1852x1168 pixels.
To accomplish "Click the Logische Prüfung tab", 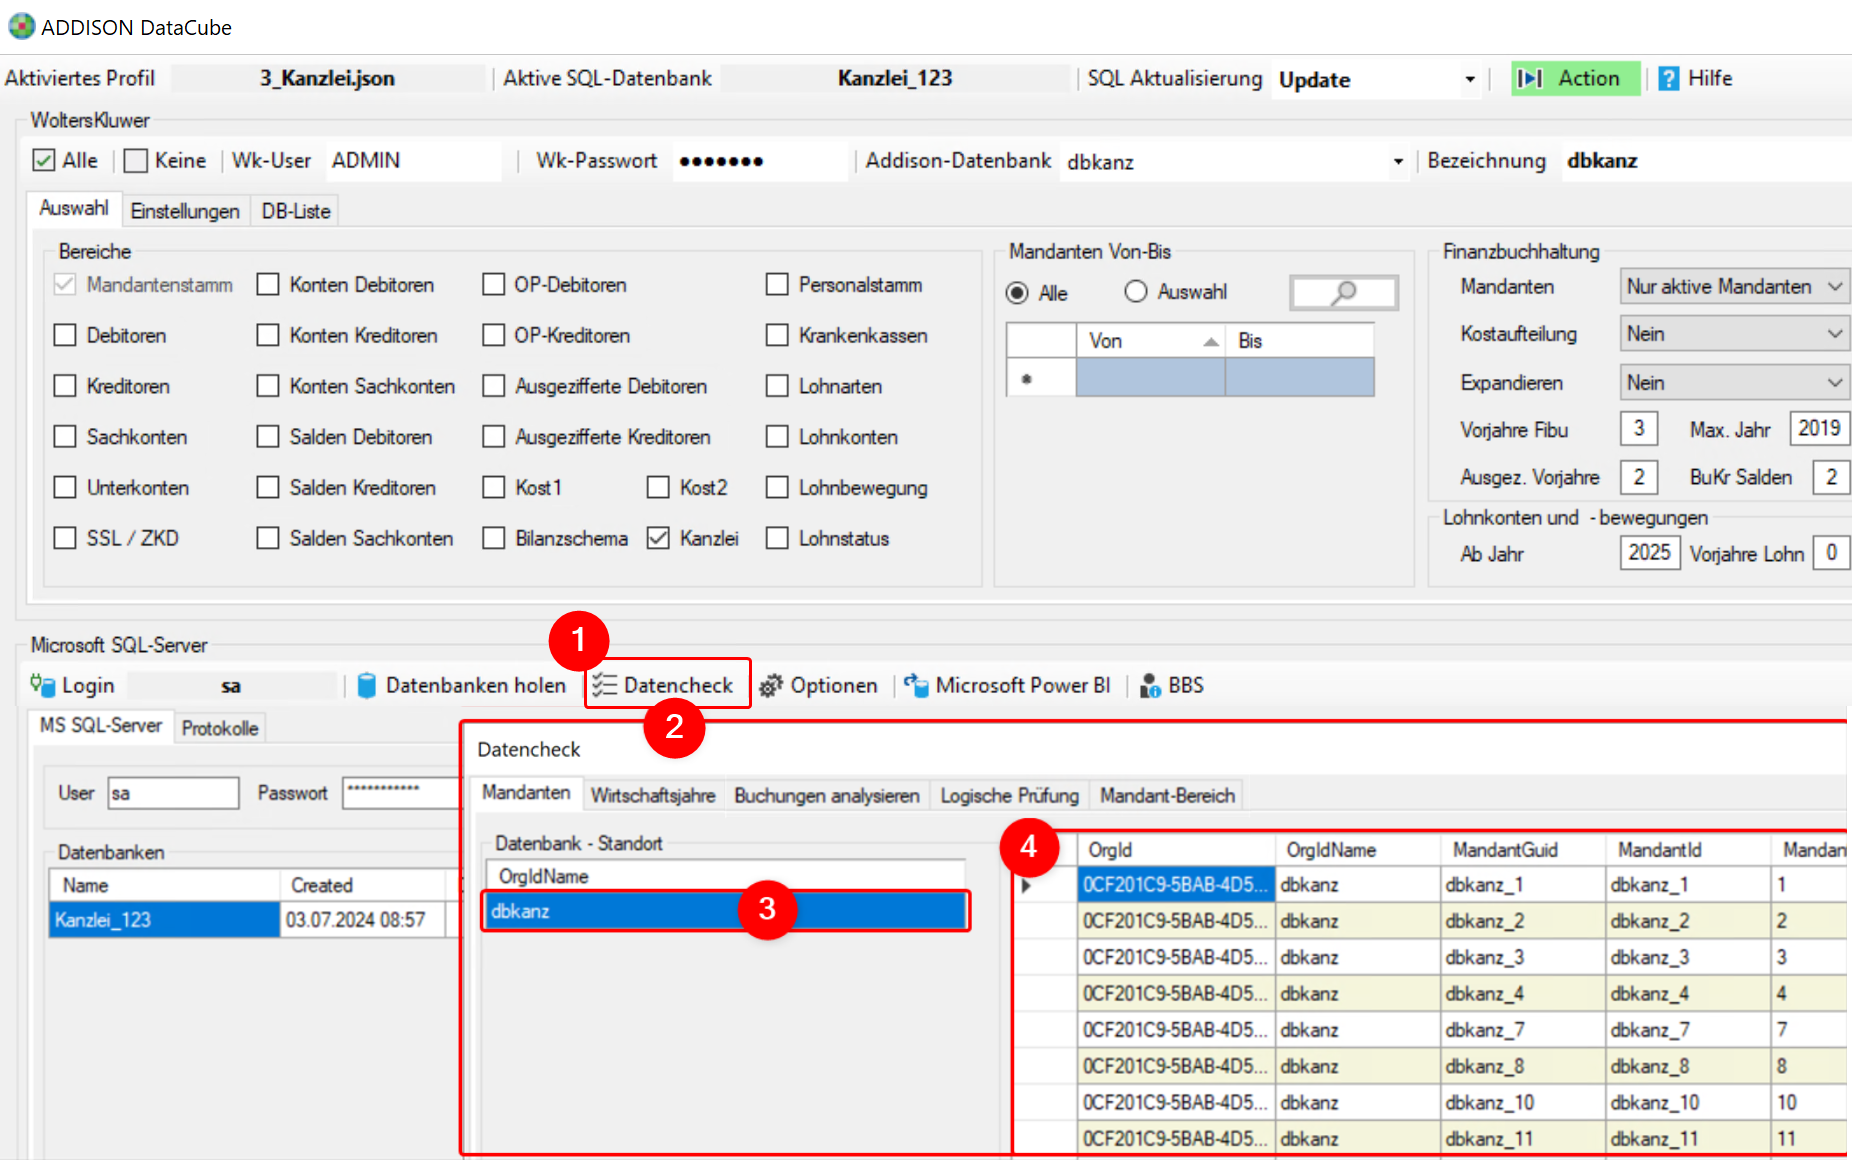I will [1009, 795].
